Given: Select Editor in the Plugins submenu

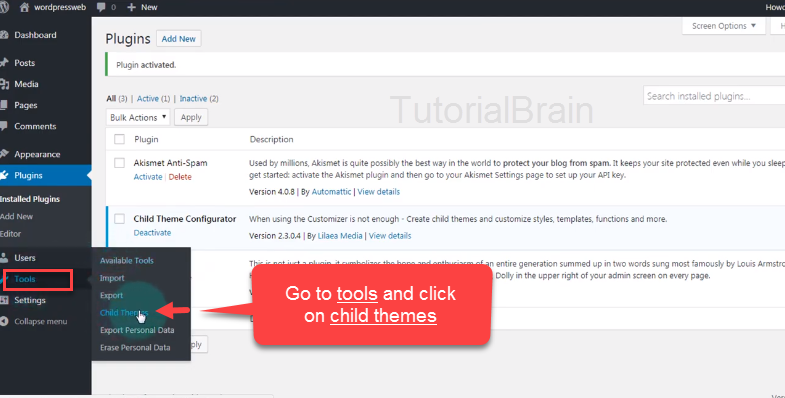Looking at the screenshot, I should coord(11,234).
